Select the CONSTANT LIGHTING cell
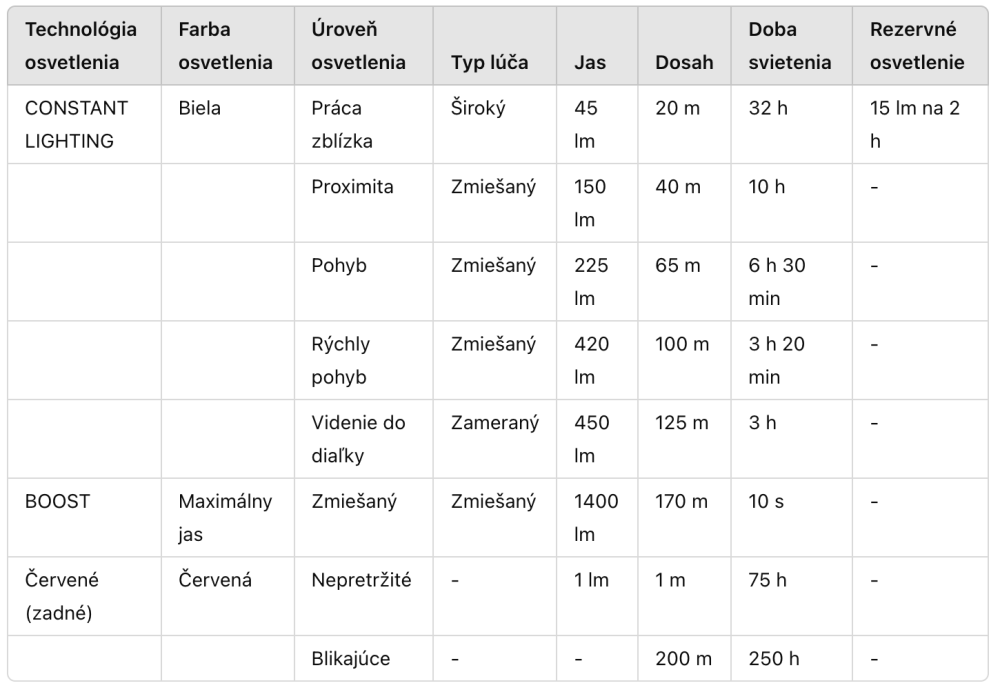Viewport: 1000px width, 690px height. tap(84, 124)
